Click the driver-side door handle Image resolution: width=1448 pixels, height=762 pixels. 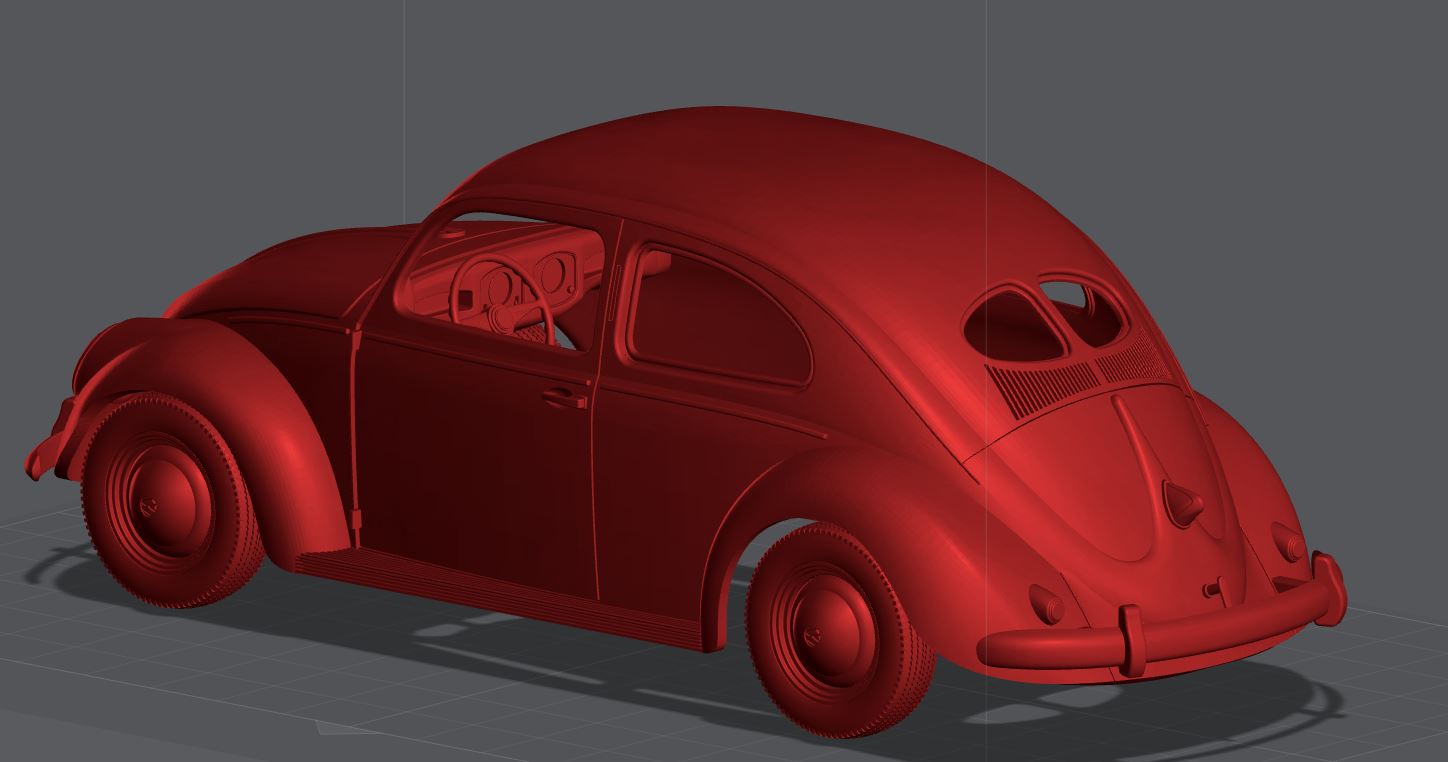click(x=560, y=397)
